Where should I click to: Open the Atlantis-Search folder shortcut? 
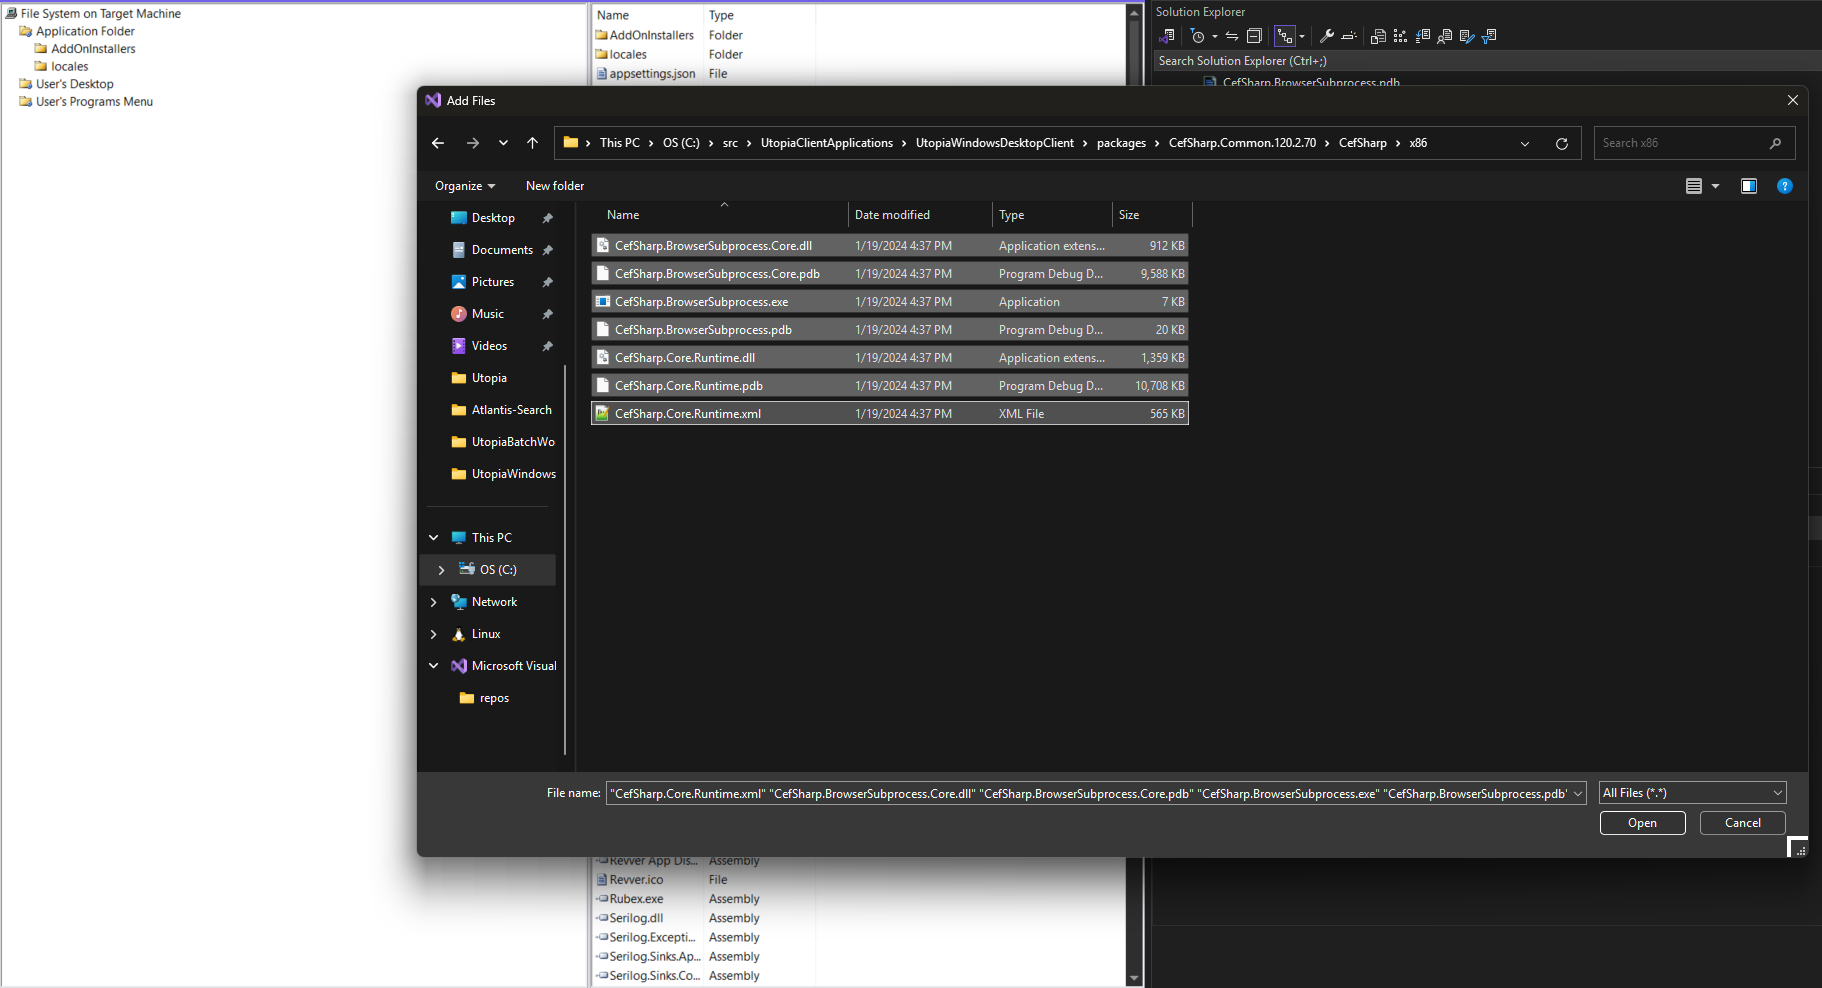click(x=511, y=410)
